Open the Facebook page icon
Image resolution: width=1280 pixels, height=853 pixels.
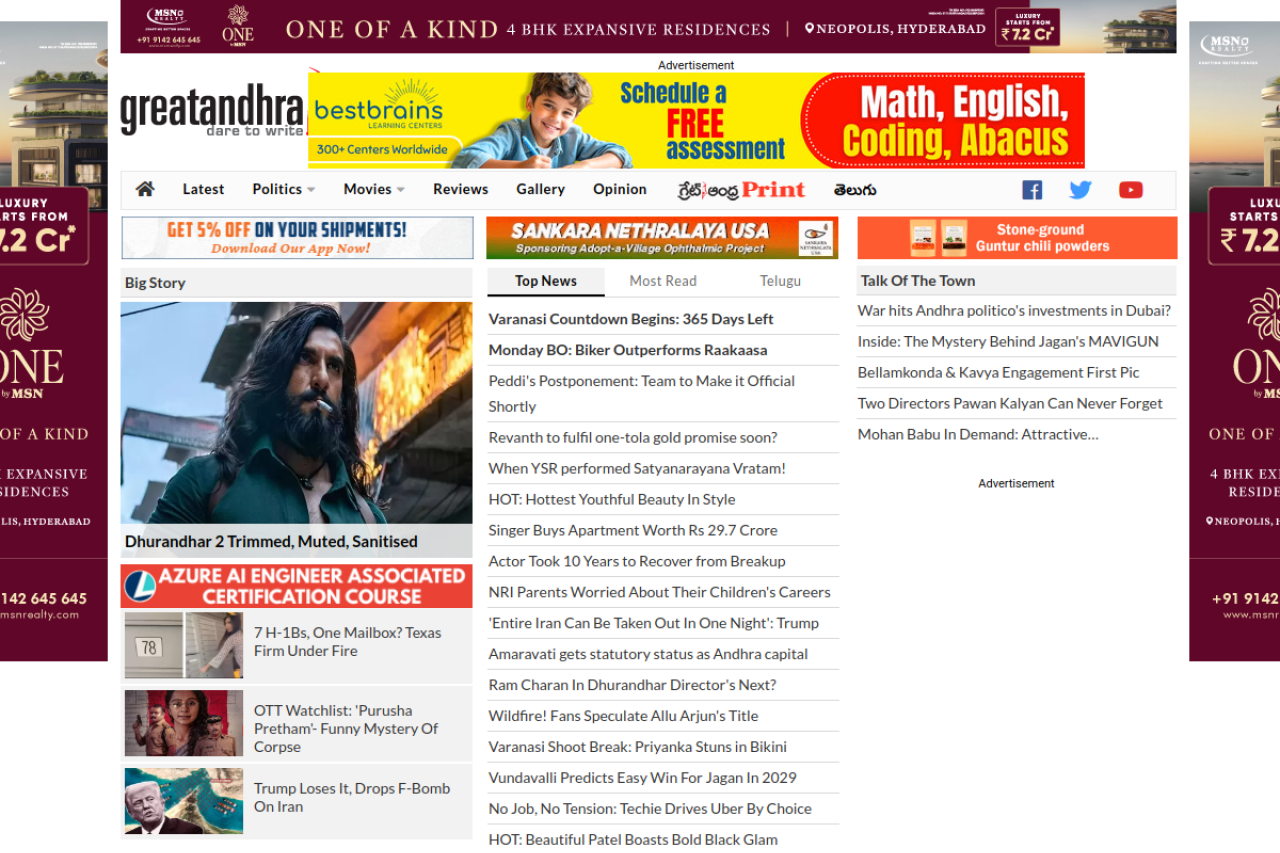point(1032,190)
